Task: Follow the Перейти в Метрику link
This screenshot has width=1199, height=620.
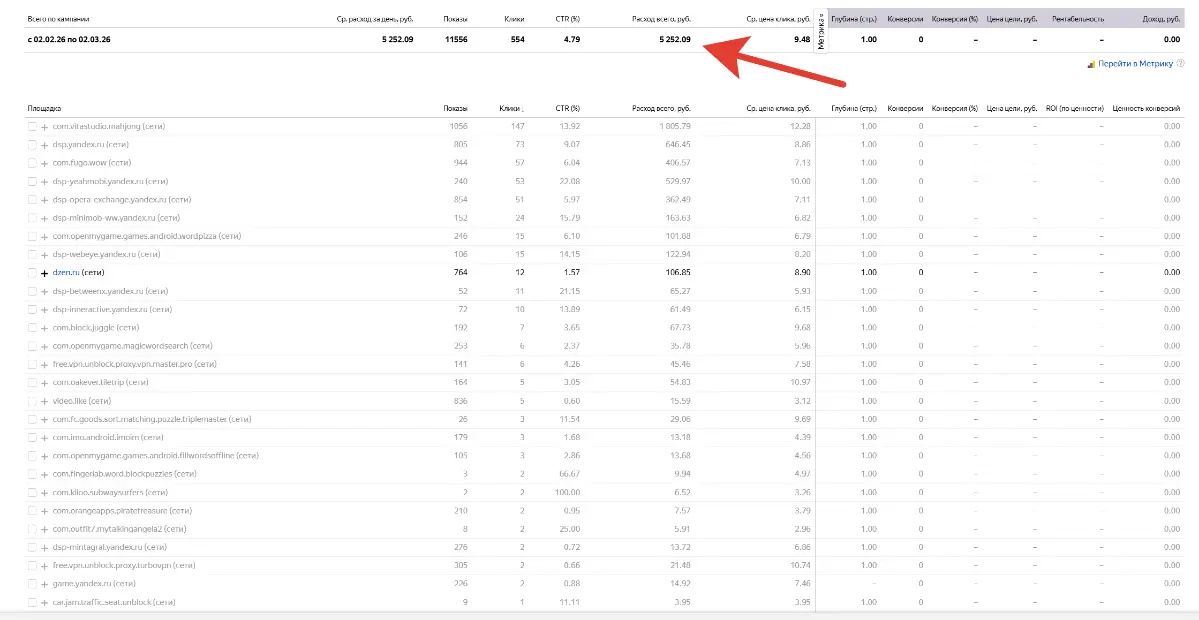Action: 1135,64
